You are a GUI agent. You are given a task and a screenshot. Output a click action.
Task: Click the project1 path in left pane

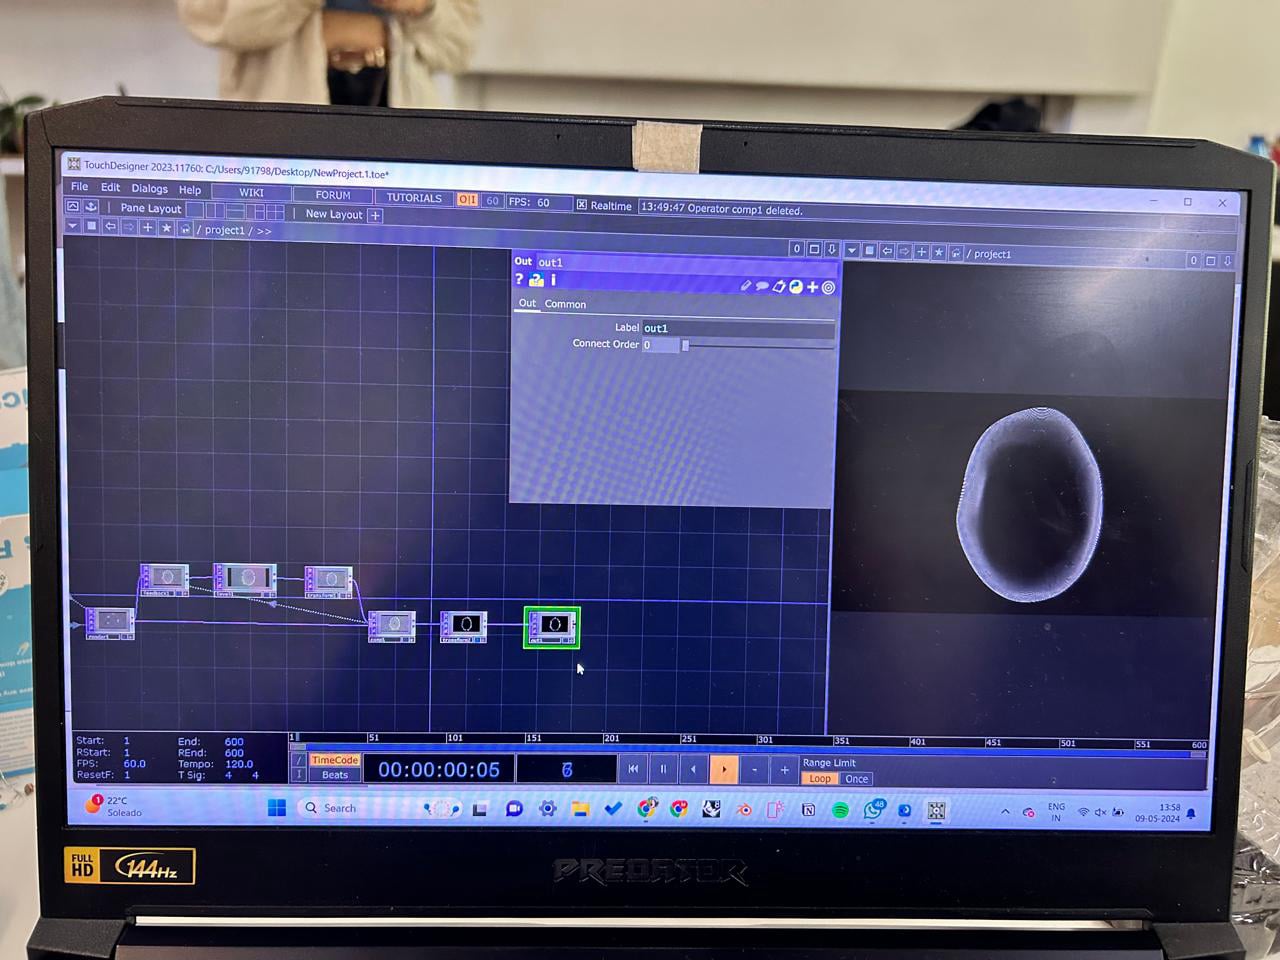pyautogui.click(x=224, y=230)
